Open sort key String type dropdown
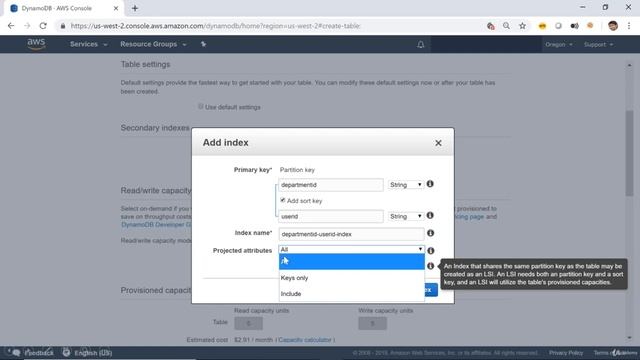The image size is (640, 360). (405, 216)
